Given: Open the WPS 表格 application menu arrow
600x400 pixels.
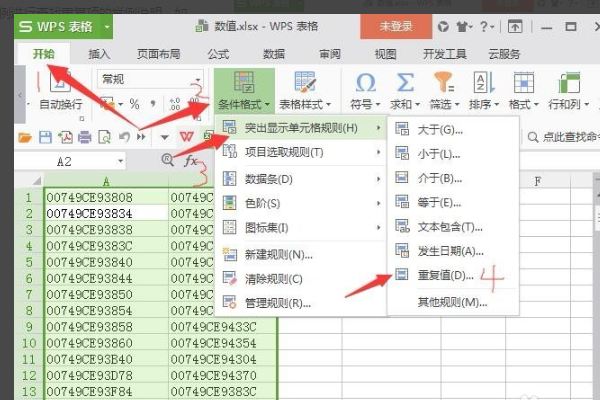Looking at the screenshot, I should (107, 27).
